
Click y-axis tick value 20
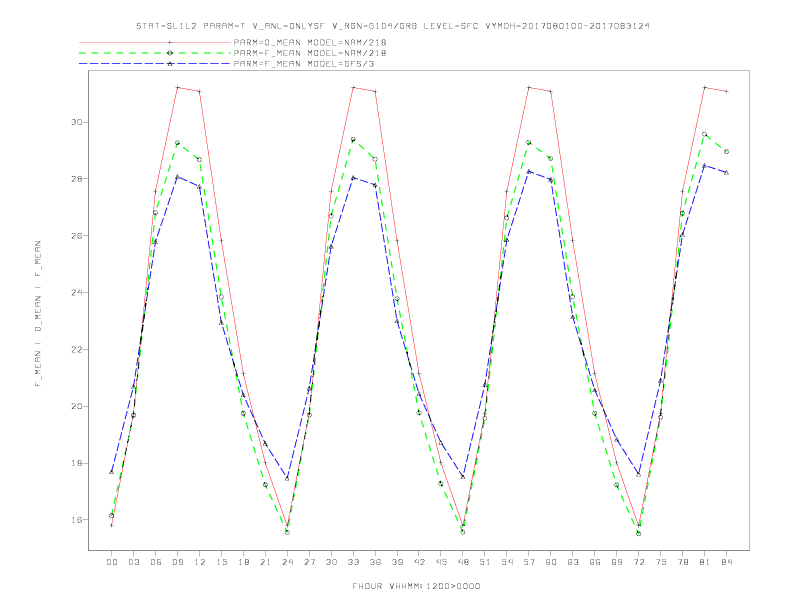(77, 406)
